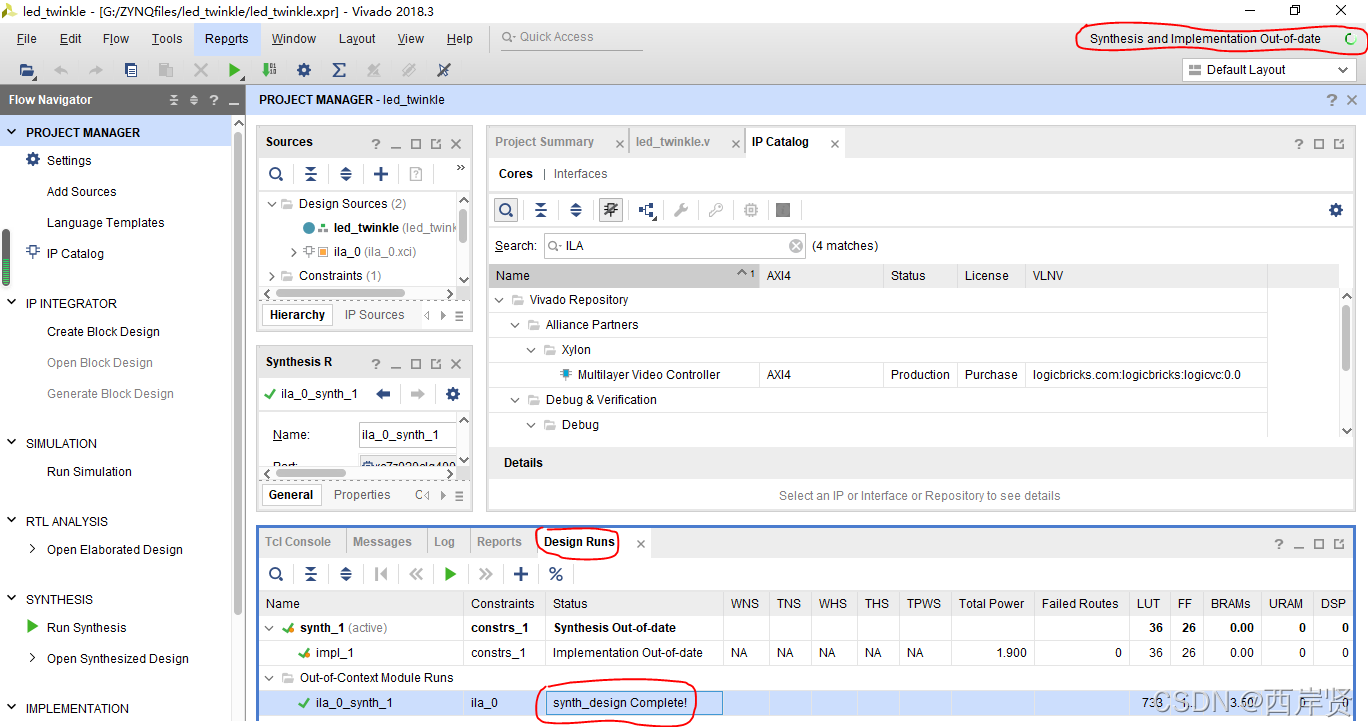Launch runs with green play in Design Runs
This screenshot has width=1368, height=727.
[451, 574]
